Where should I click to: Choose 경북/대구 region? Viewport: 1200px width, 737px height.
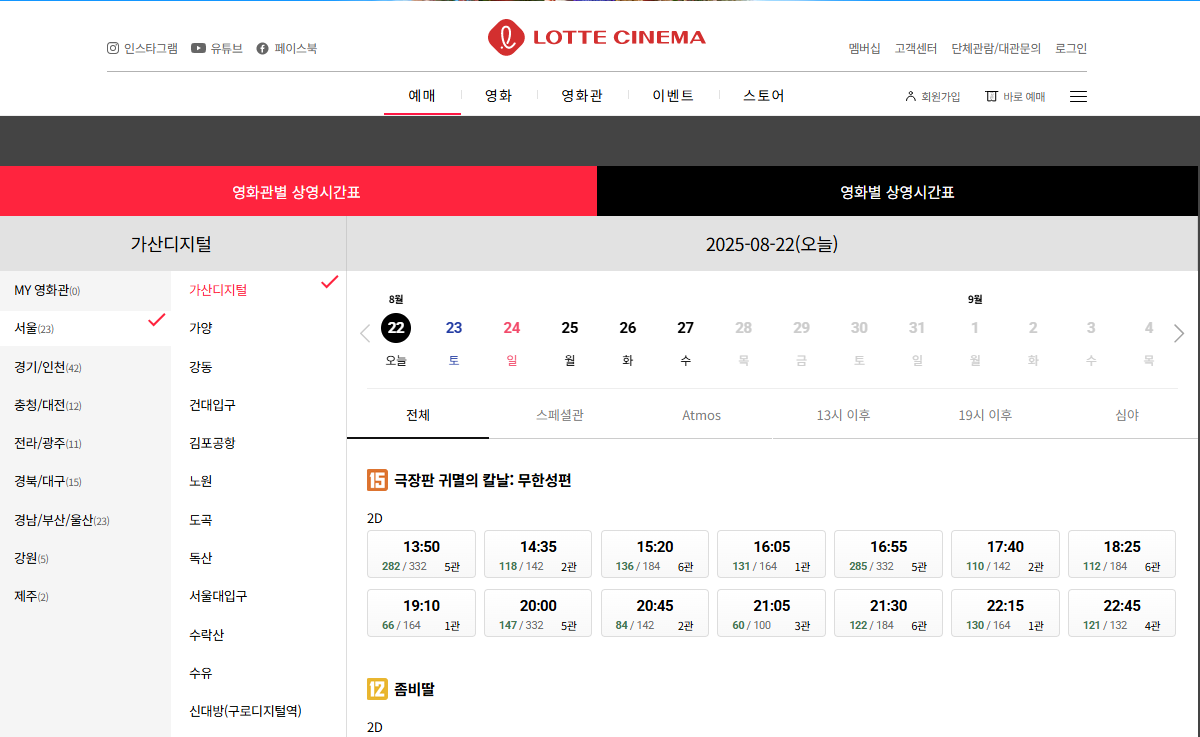click(86, 481)
